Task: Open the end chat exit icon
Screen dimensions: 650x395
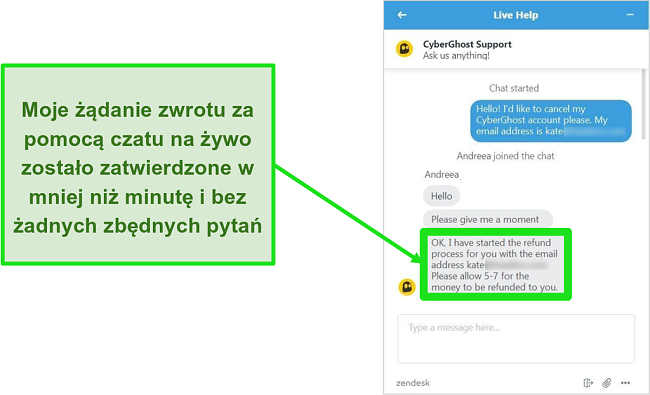Action: pos(588,383)
